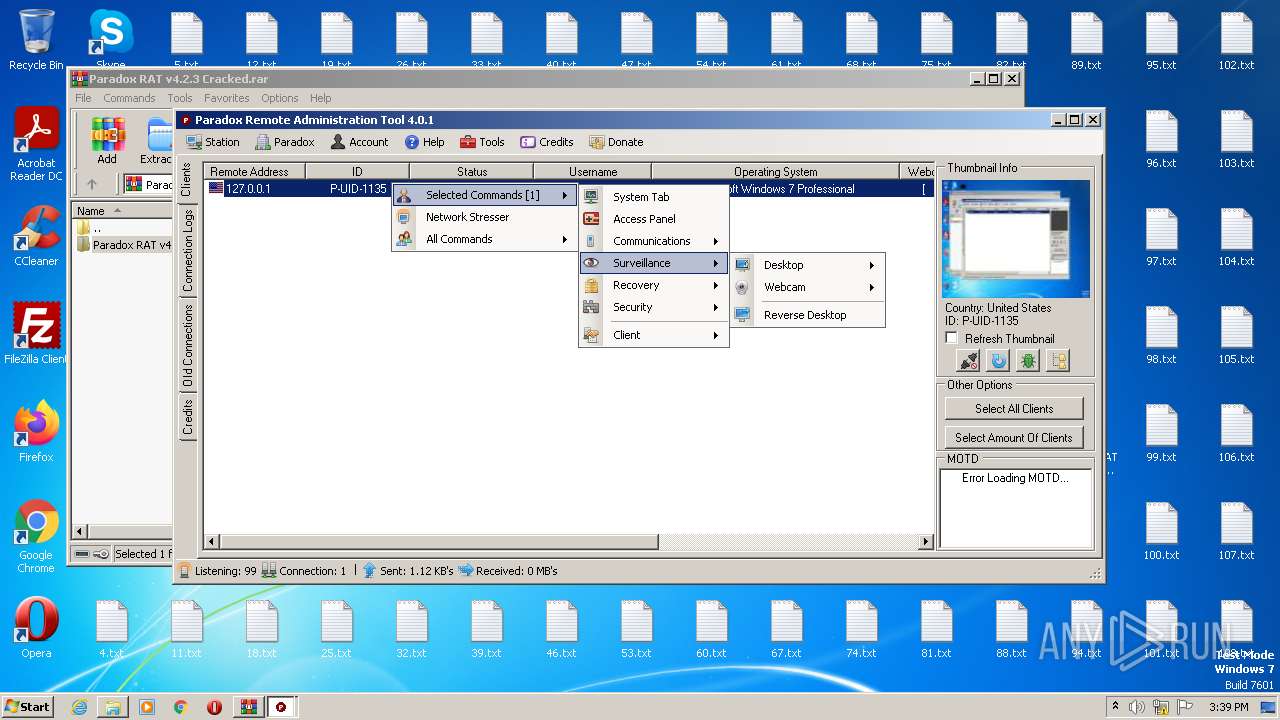Expand the Recovery submenu
The image size is (1280, 720).
(x=653, y=285)
